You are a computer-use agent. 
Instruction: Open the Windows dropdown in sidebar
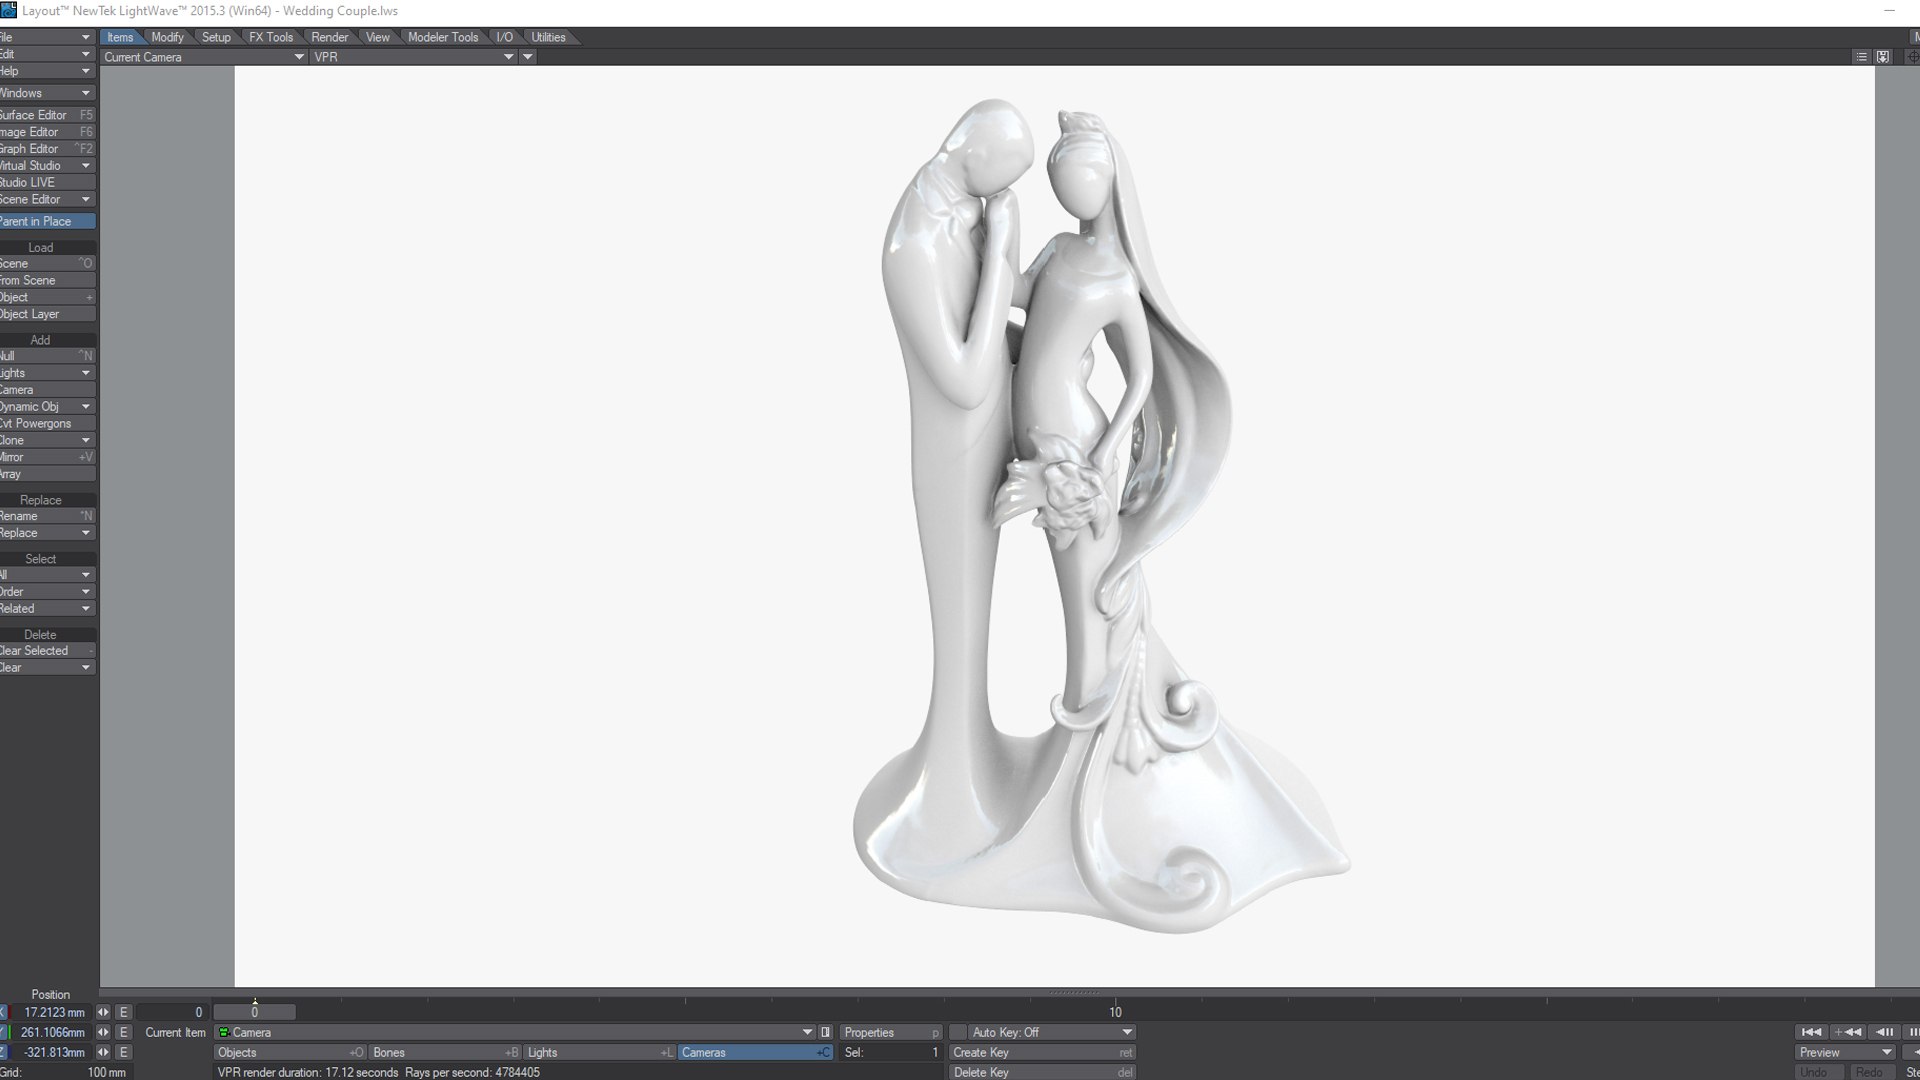pyautogui.click(x=47, y=93)
